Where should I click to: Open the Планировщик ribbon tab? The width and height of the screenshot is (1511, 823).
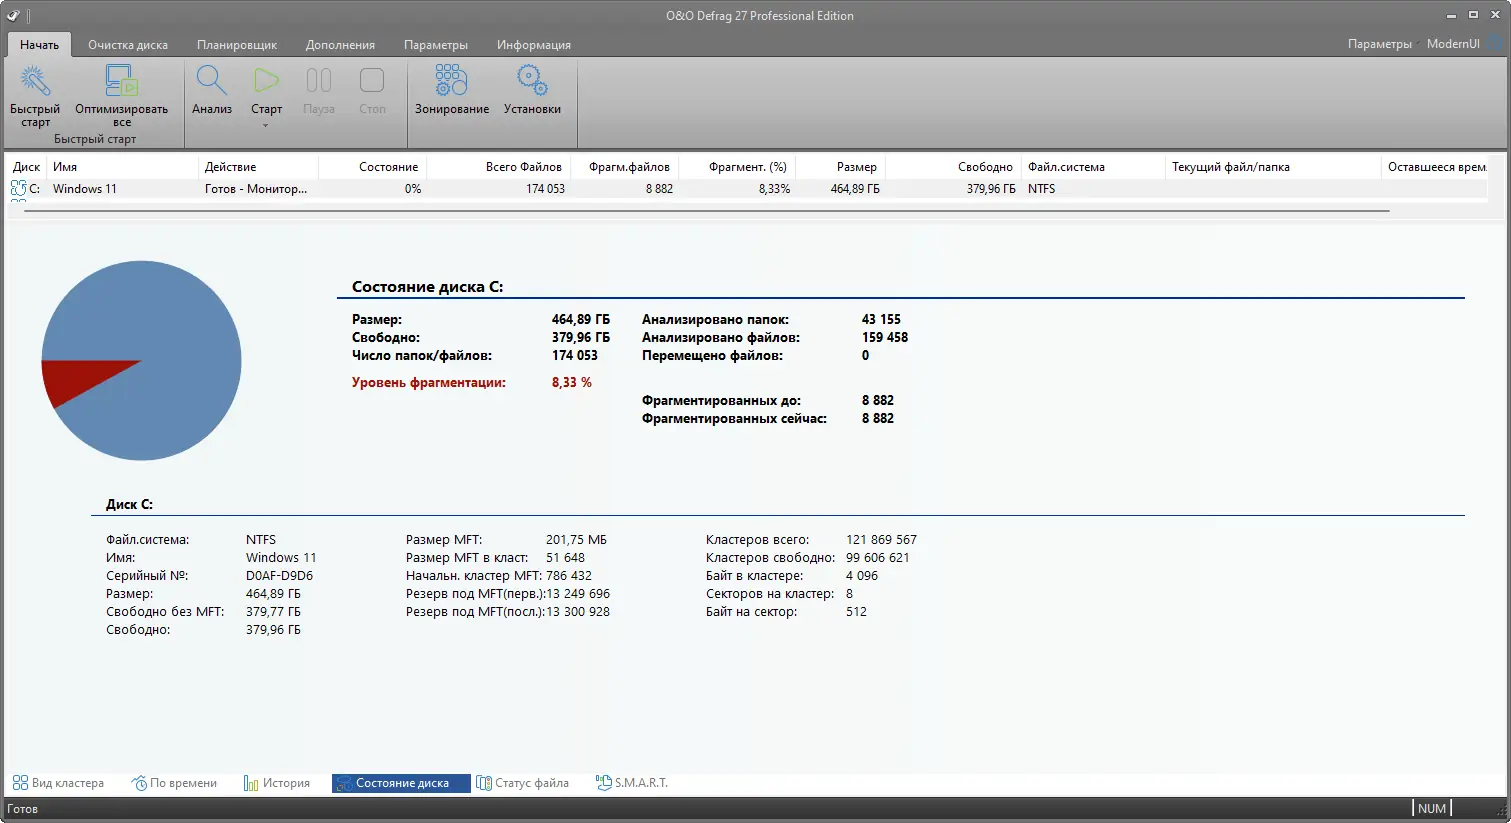pyautogui.click(x=237, y=45)
